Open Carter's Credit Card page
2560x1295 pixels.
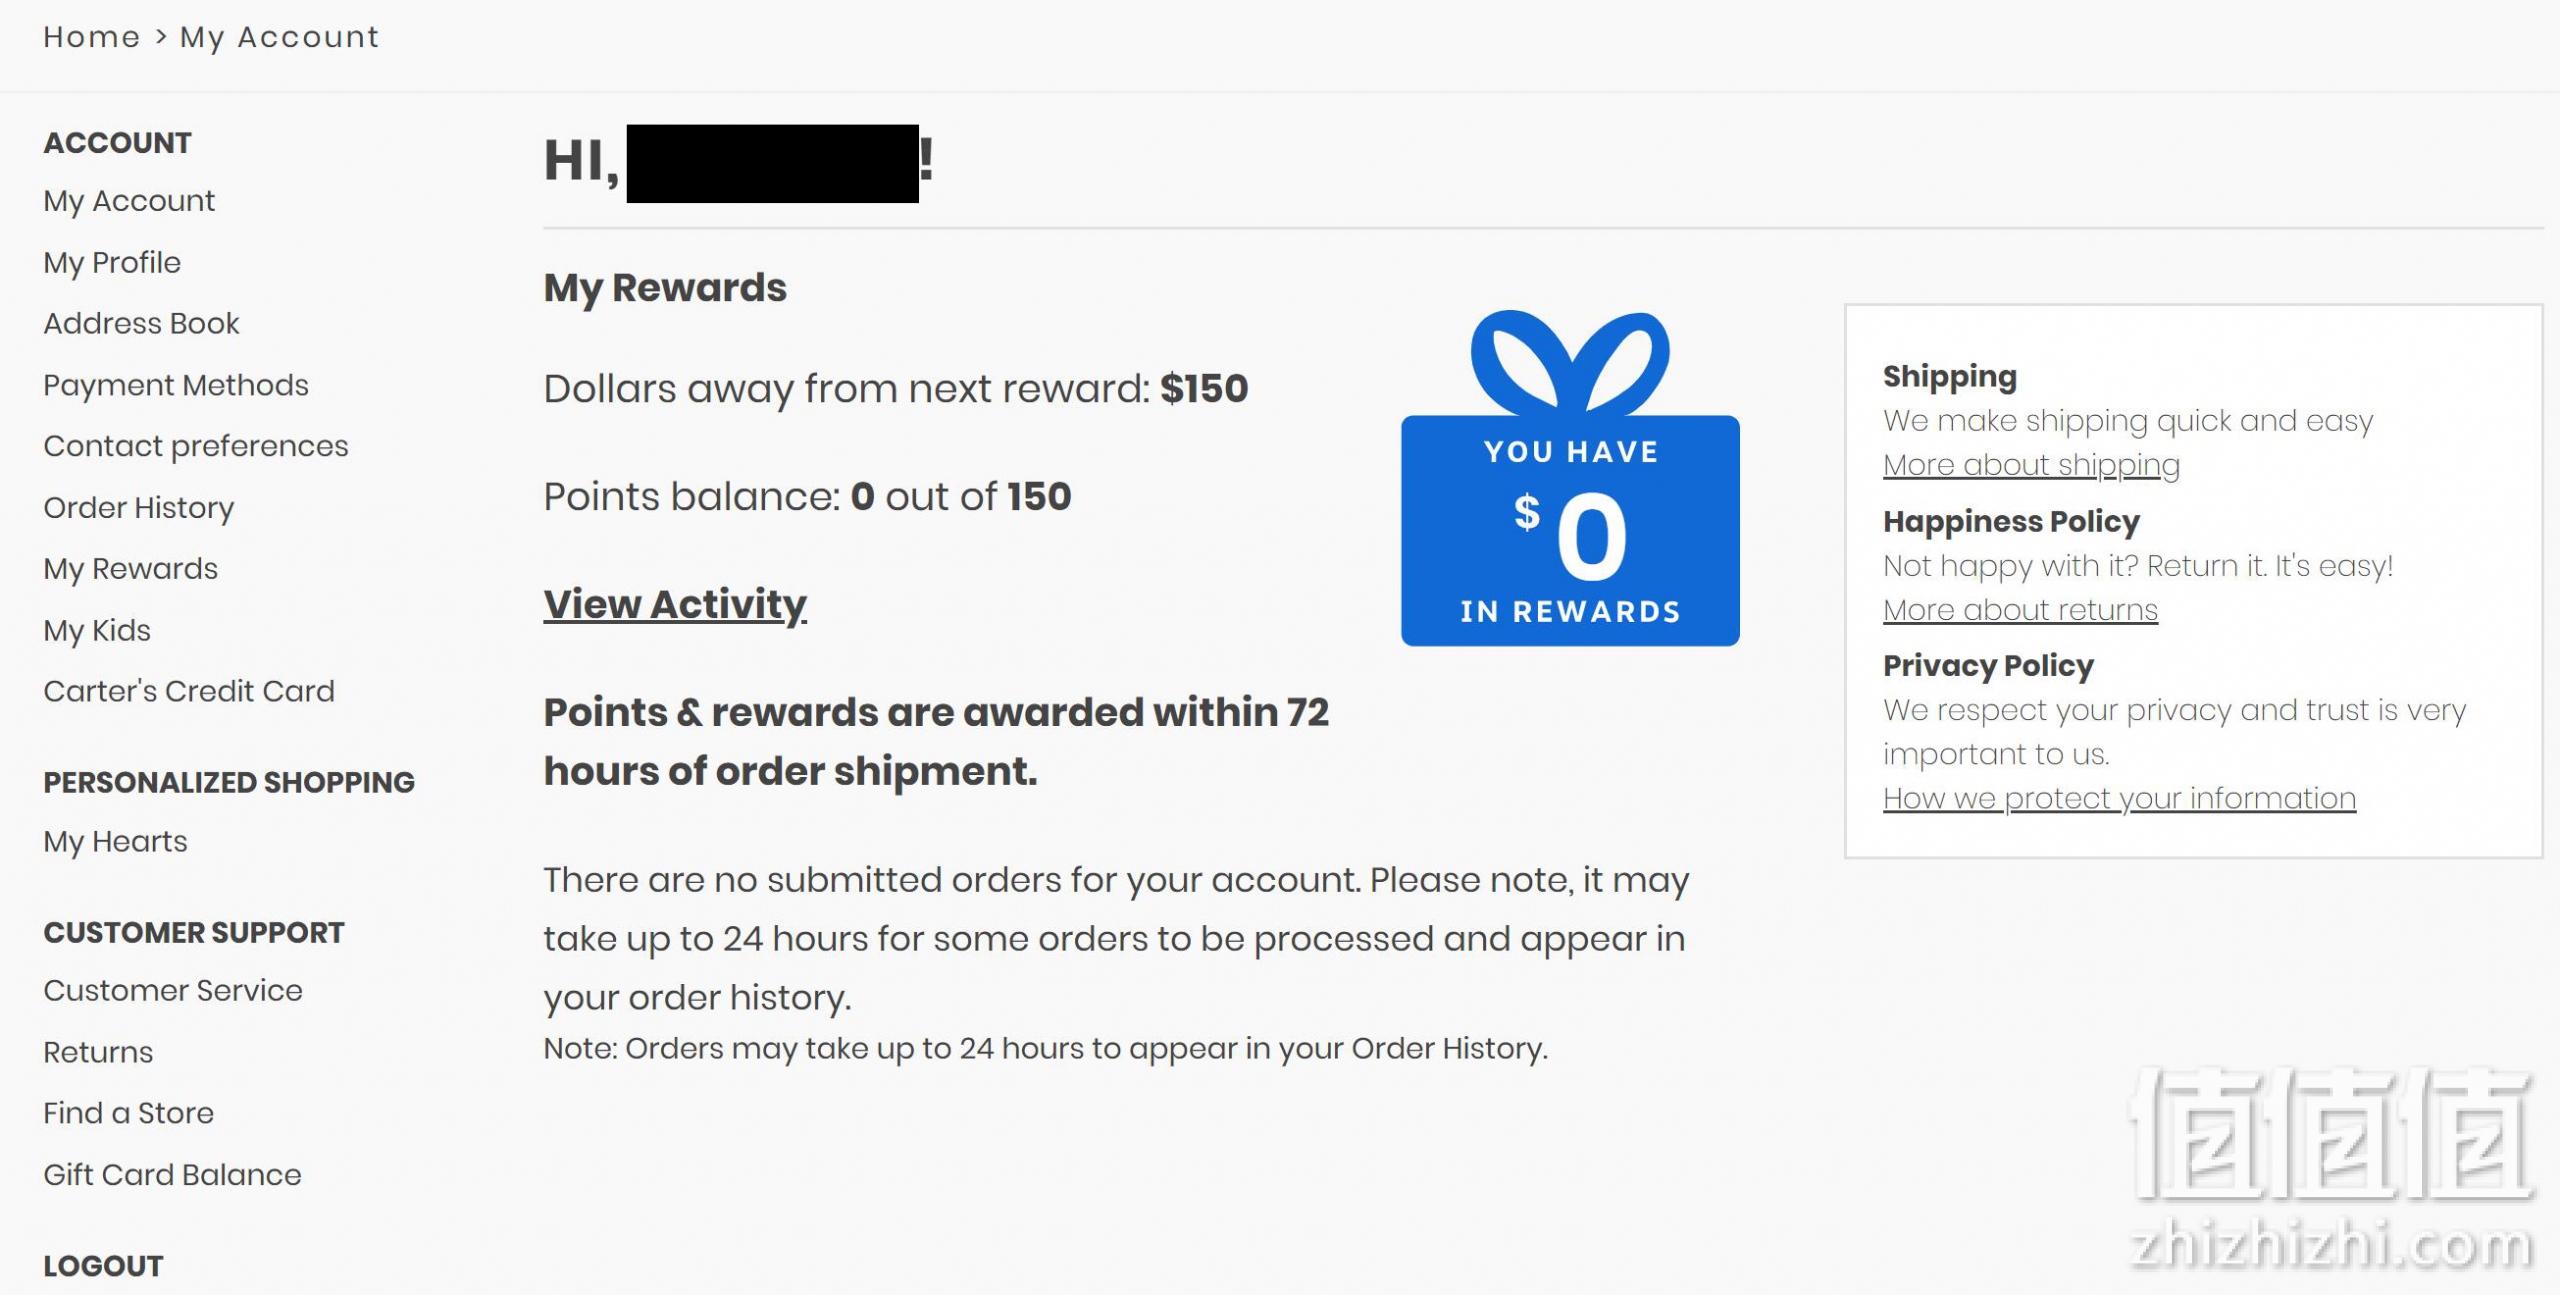(x=189, y=691)
